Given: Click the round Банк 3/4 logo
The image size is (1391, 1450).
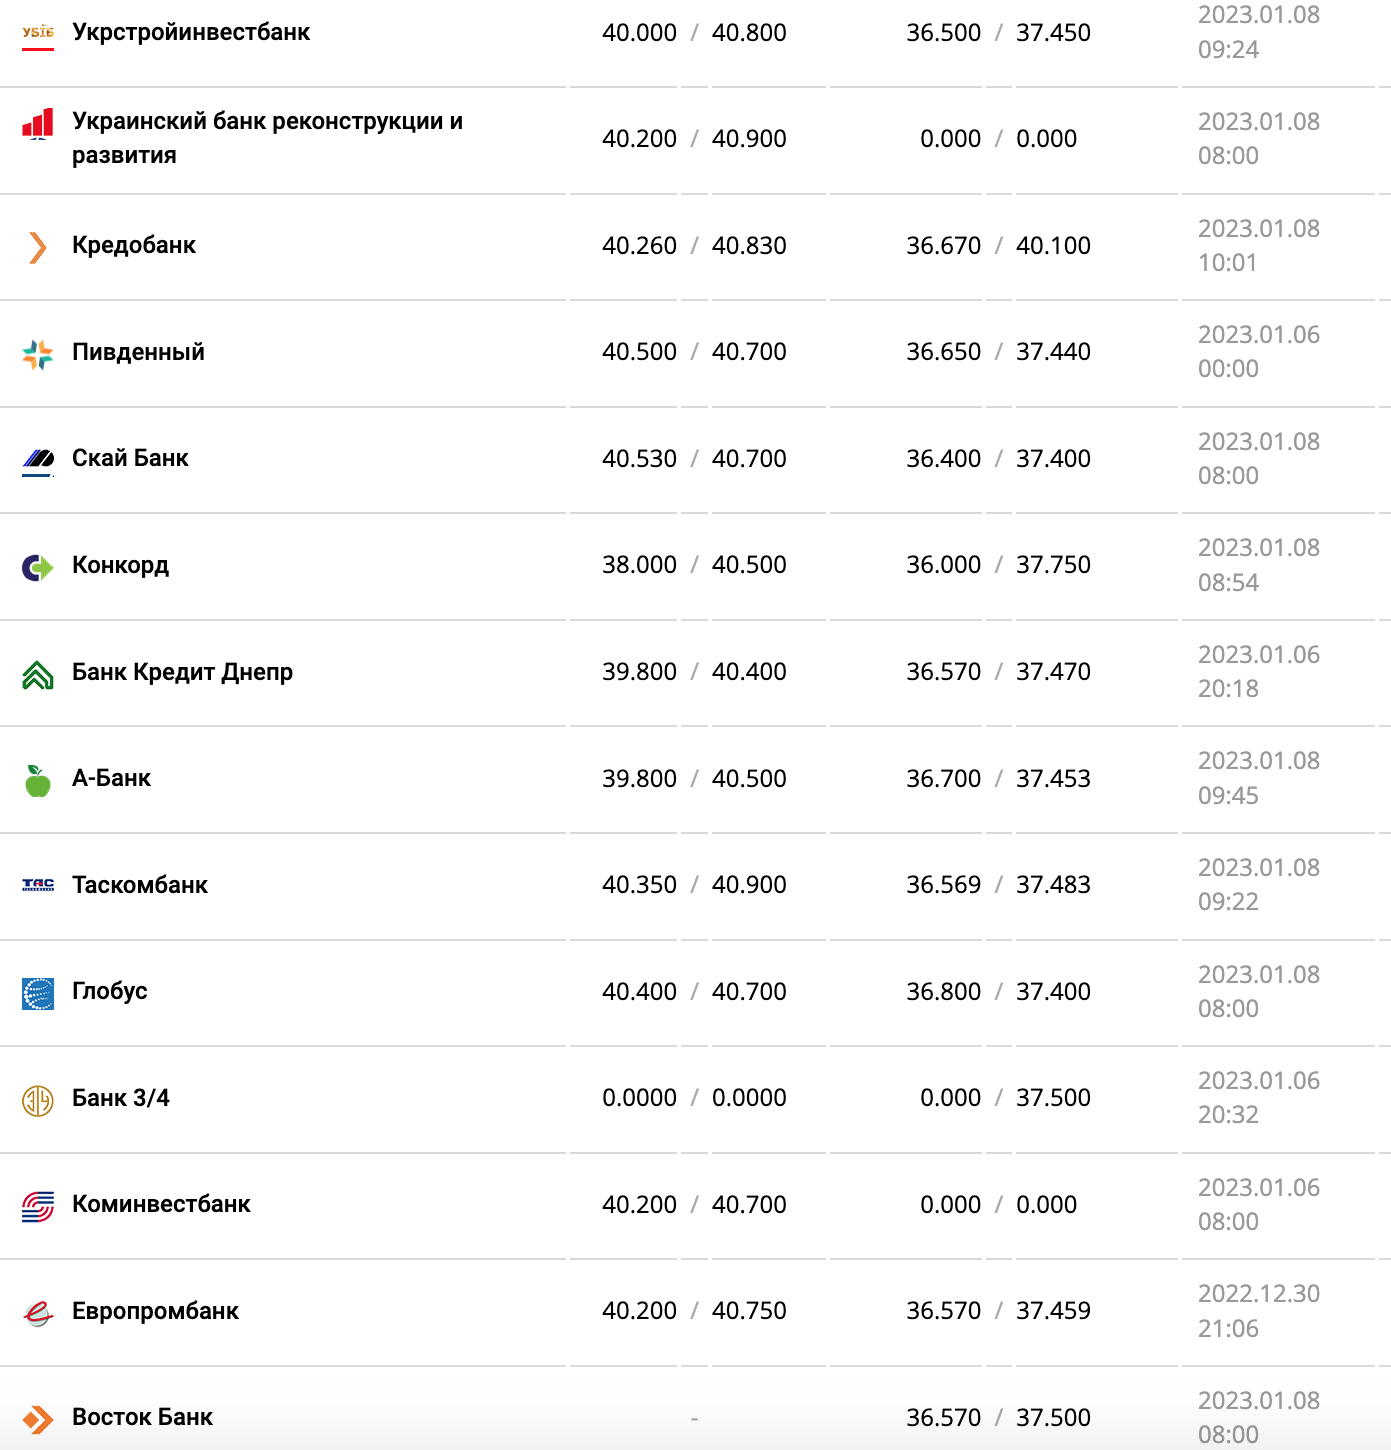Looking at the screenshot, I should 38,1100.
